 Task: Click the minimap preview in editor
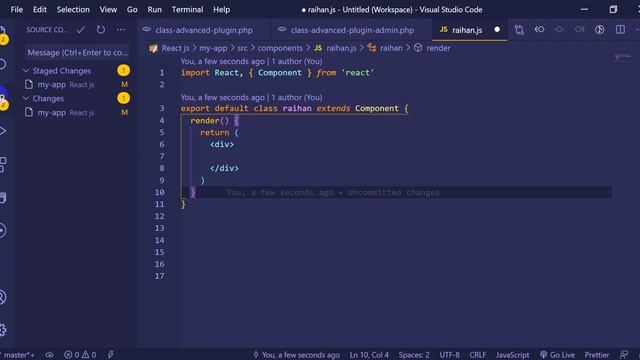point(622,57)
